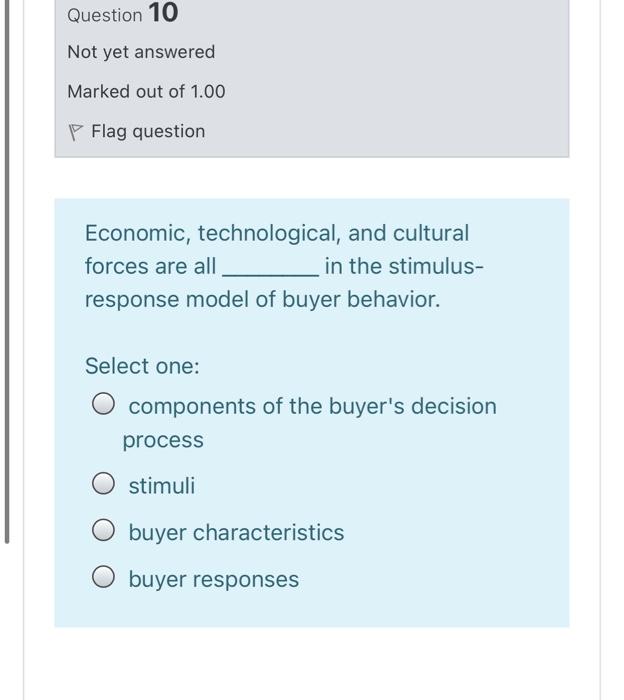Choose the "buyer characteristics" radio button
The height and width of the screenshot is (700, 624).
103,532
